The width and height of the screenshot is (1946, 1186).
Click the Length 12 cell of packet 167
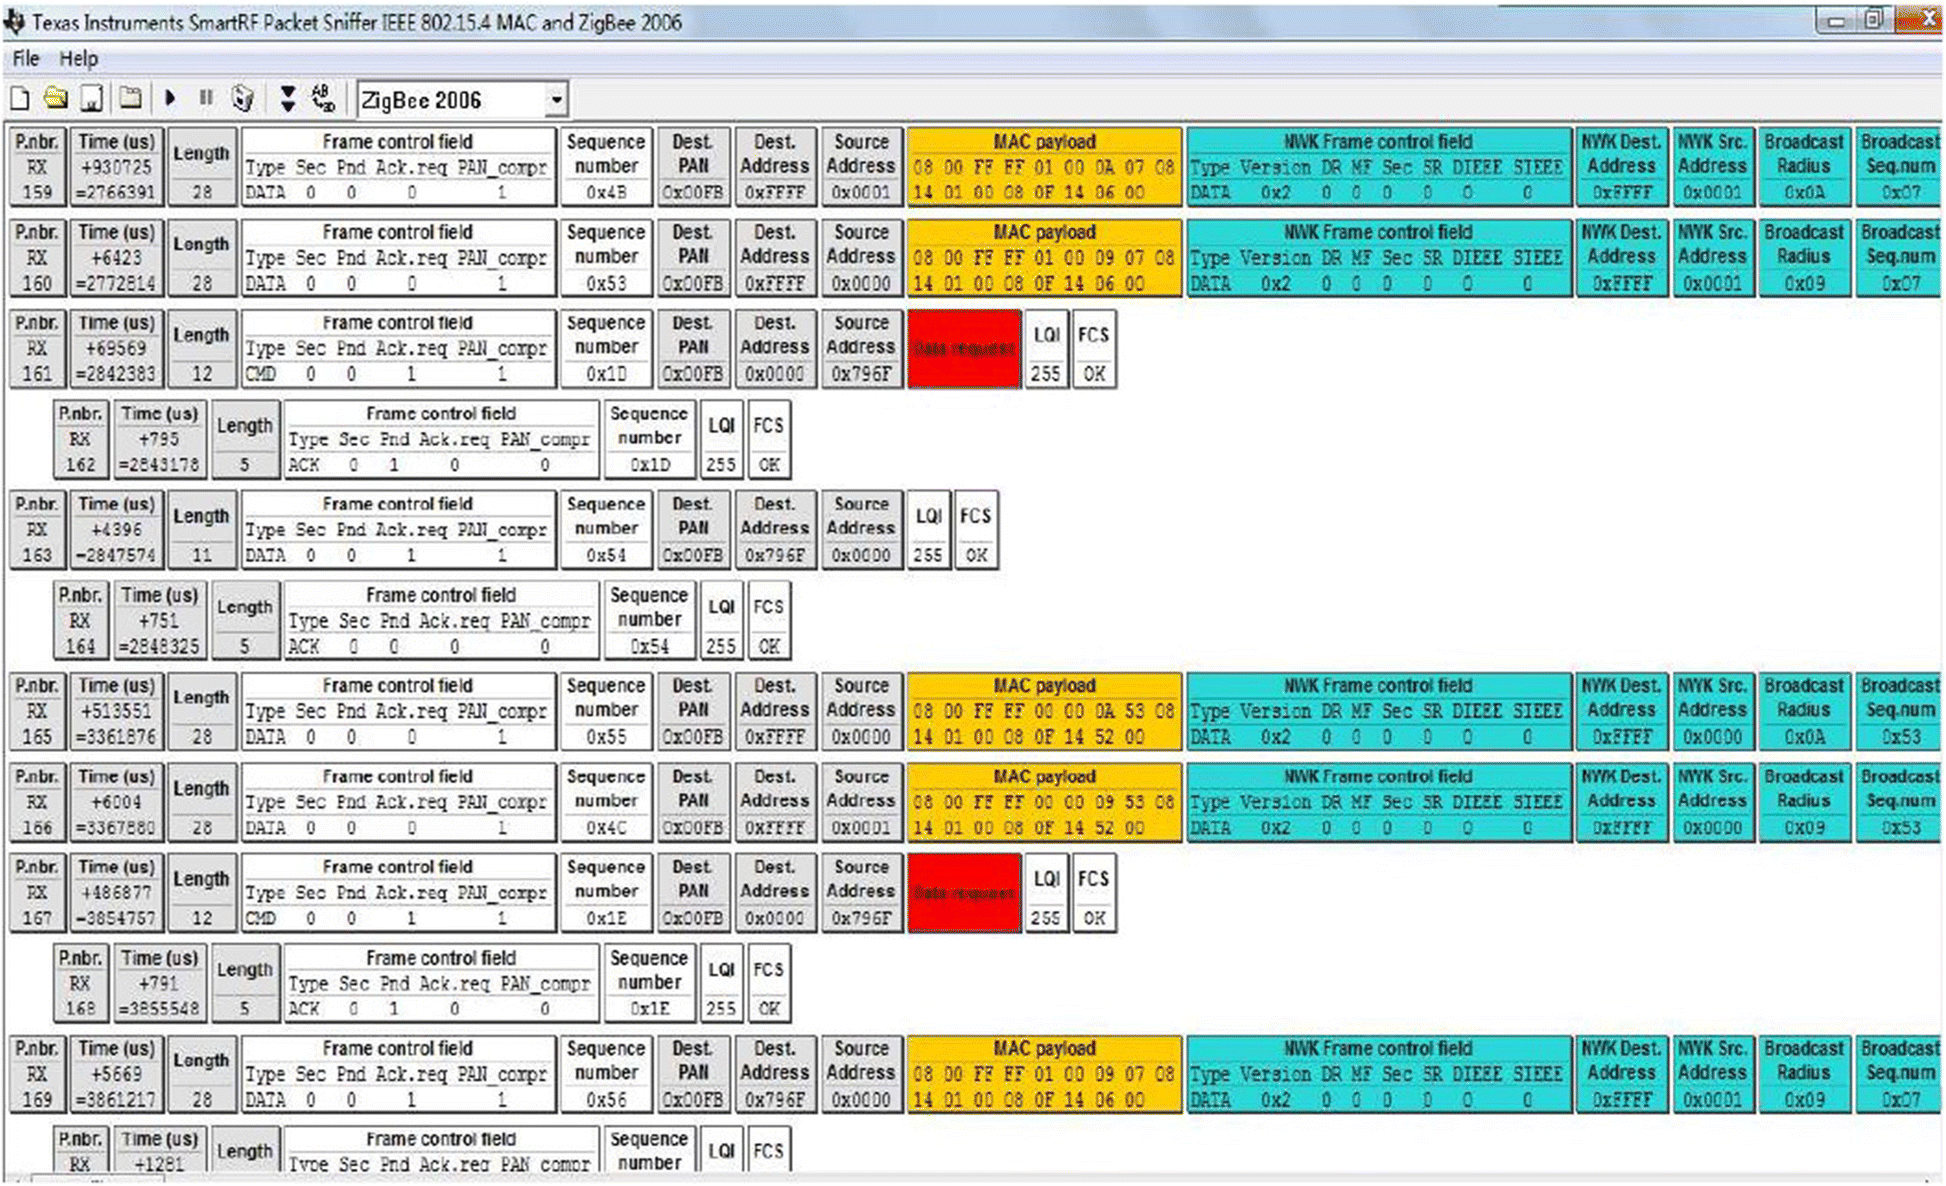point(202,892)
